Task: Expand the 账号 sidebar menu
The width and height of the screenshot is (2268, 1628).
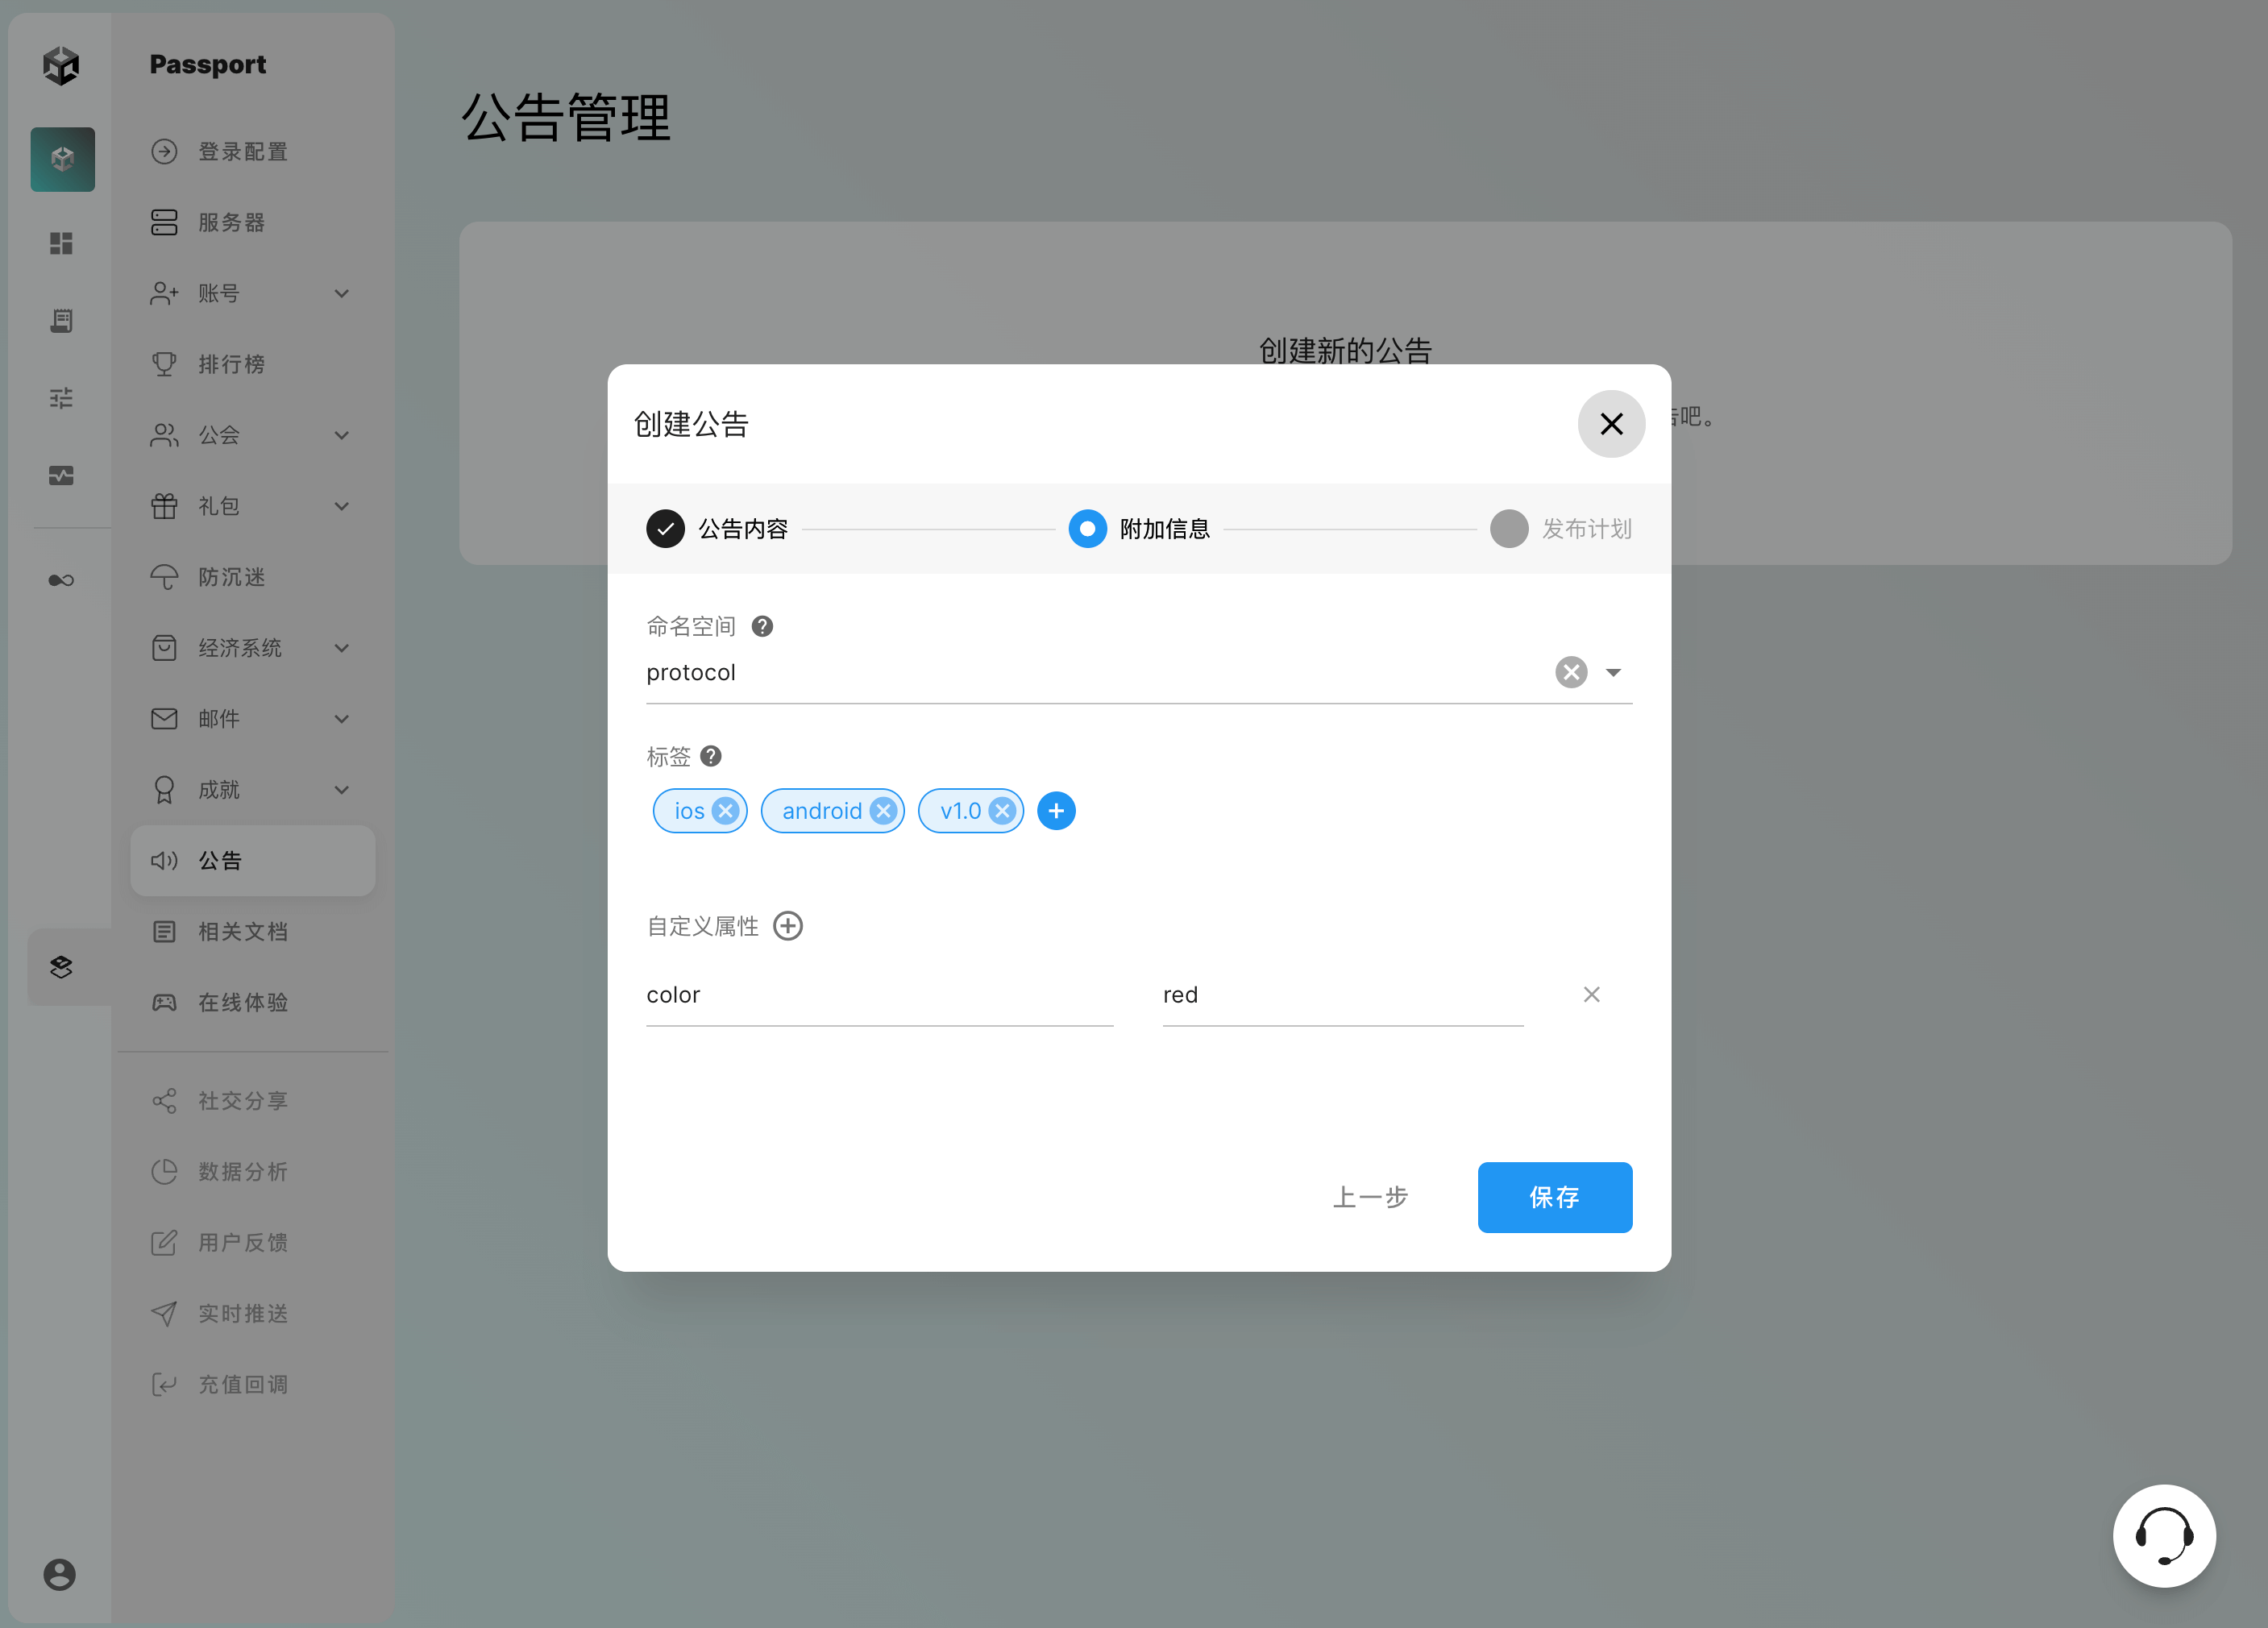Action: 250,293
